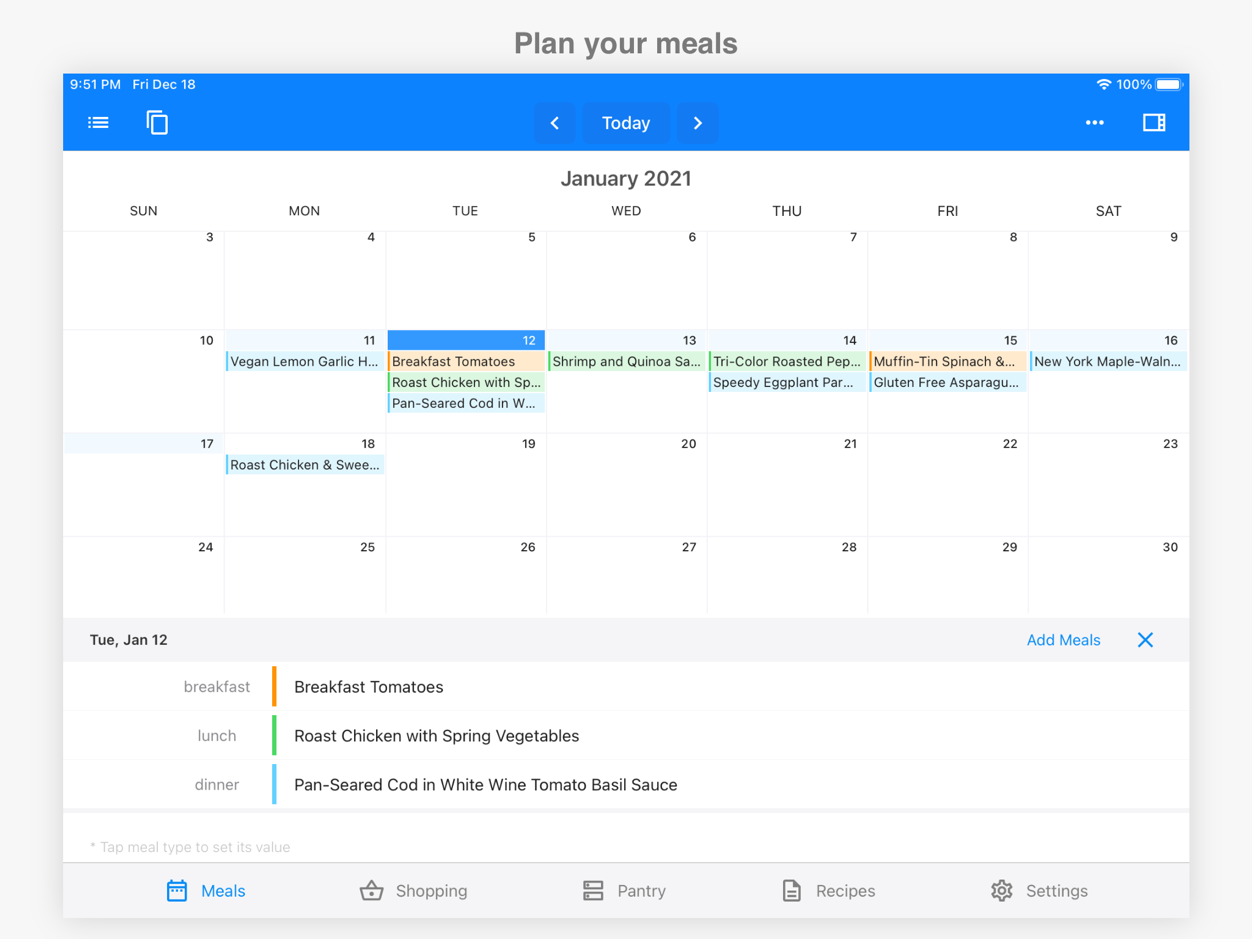
Task: Click the Wi-Fi status icon
Action: [x=1104, y=85]
